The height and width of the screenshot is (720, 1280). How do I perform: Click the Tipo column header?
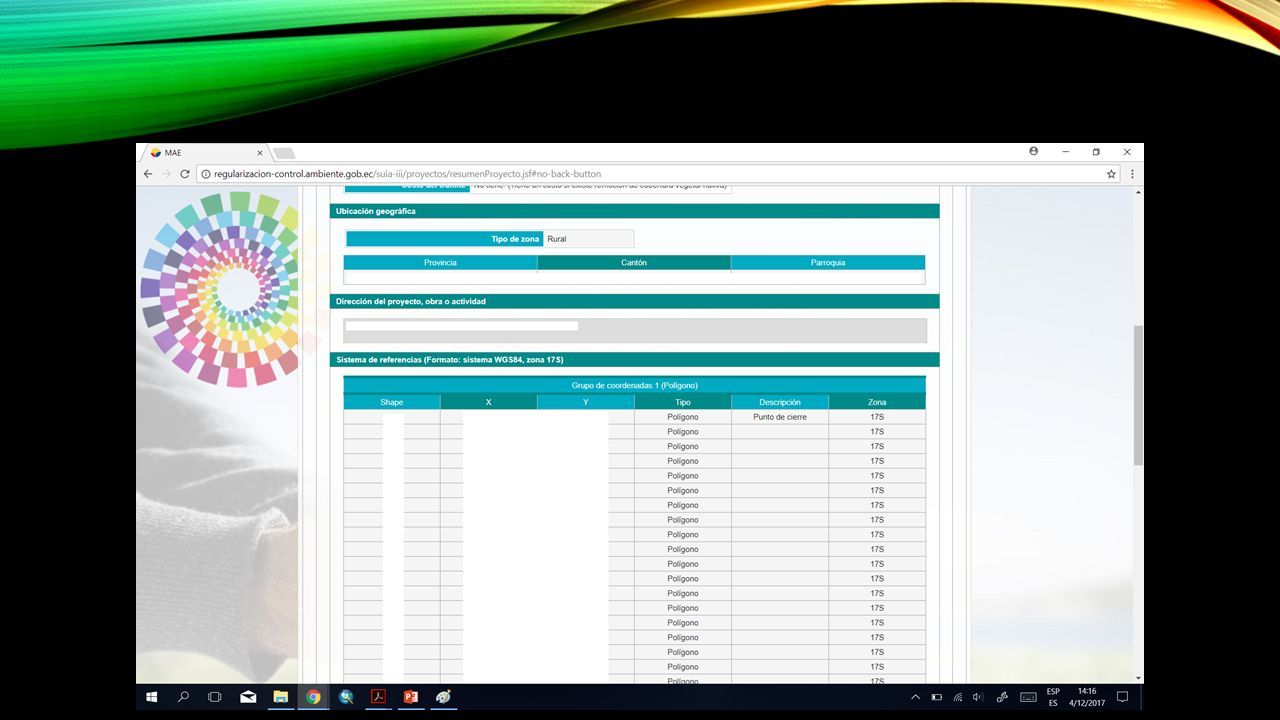click(x=683, y=402)
